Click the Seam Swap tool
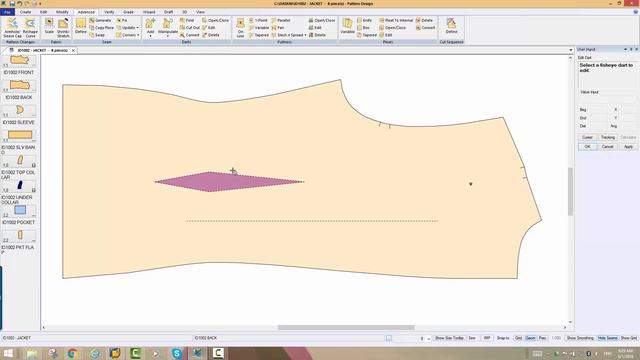The width and height of the screenshot is (640, 360). click(x=97, y=35)
